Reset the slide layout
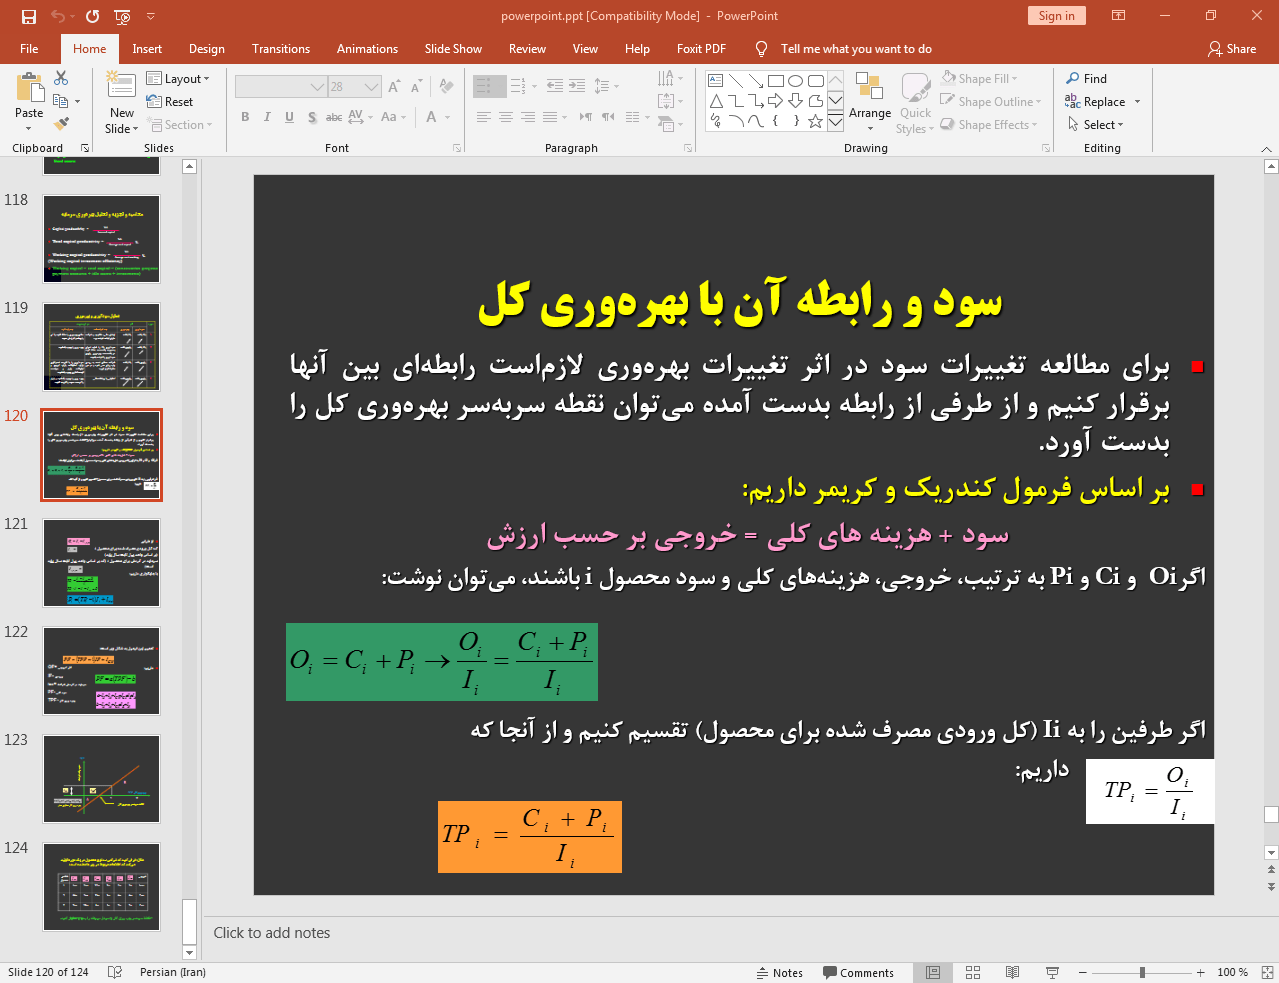Viewport: 1279px width, 983px height. click(170, 102)
